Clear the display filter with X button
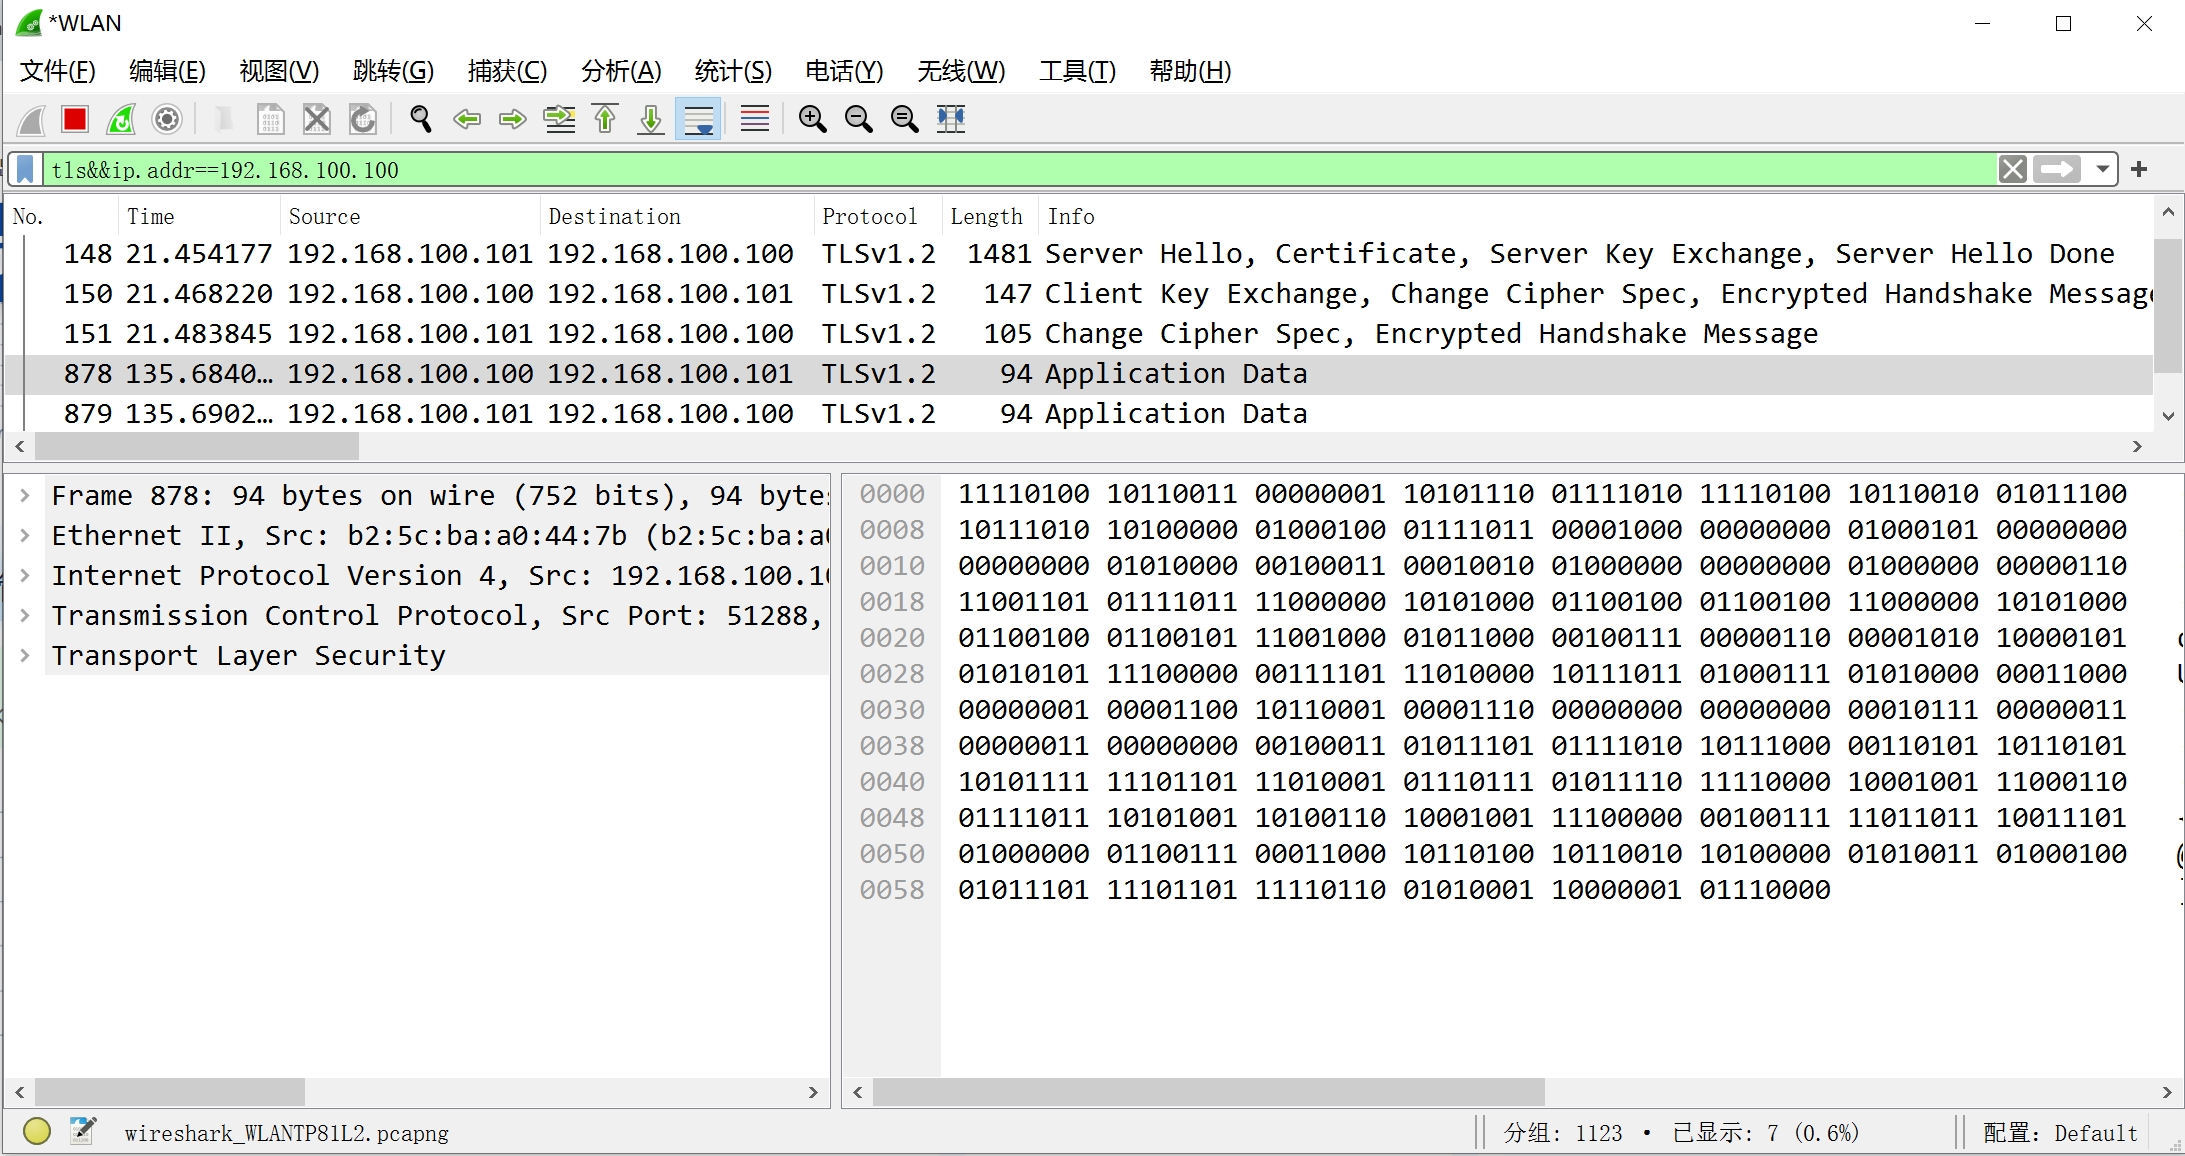Viewport: 2185px width, 1156px height. (x=2013, y=170)
